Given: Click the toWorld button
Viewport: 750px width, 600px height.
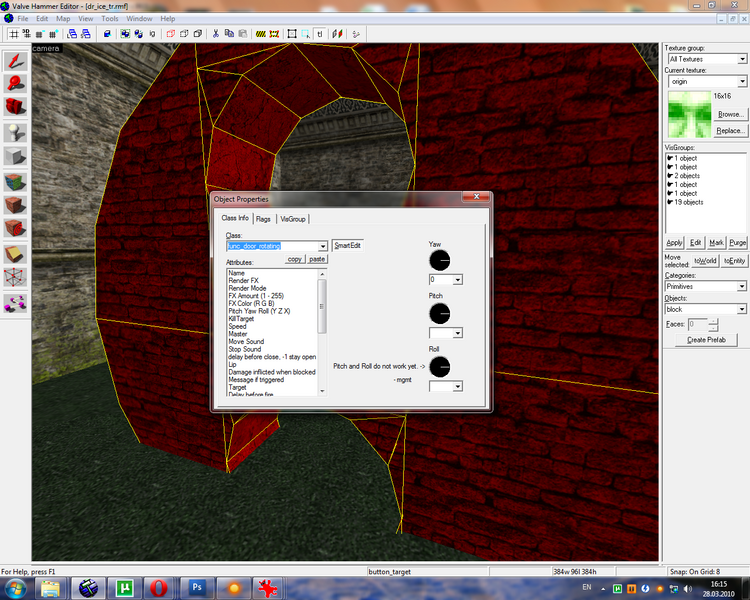Looking at the screenshot, I should coord(705,261).
